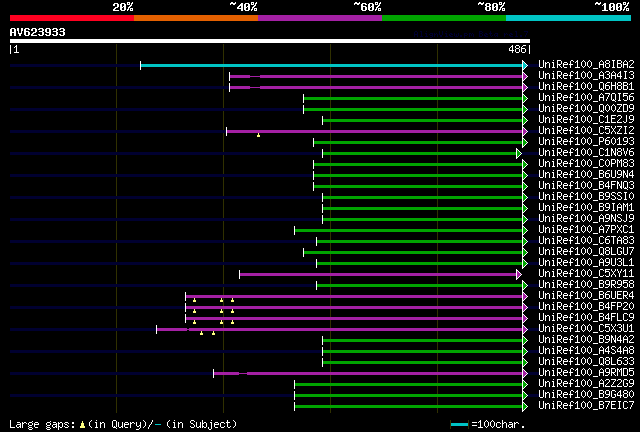Viewport: 640px width, 432px height.
Task: Select the UniRef100_C0PM83 label
Action: point(586,164)
